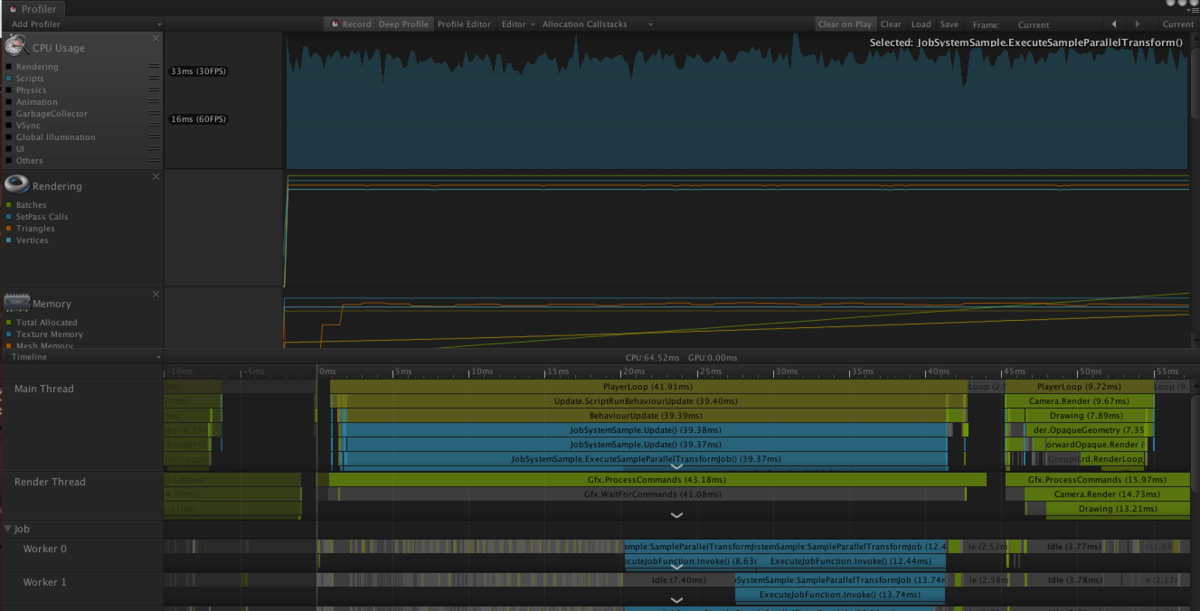Image resolution: width=1200 pixels, height=611 pixels.
Task: Click the Clear button
Action: (x=890, y=24)
